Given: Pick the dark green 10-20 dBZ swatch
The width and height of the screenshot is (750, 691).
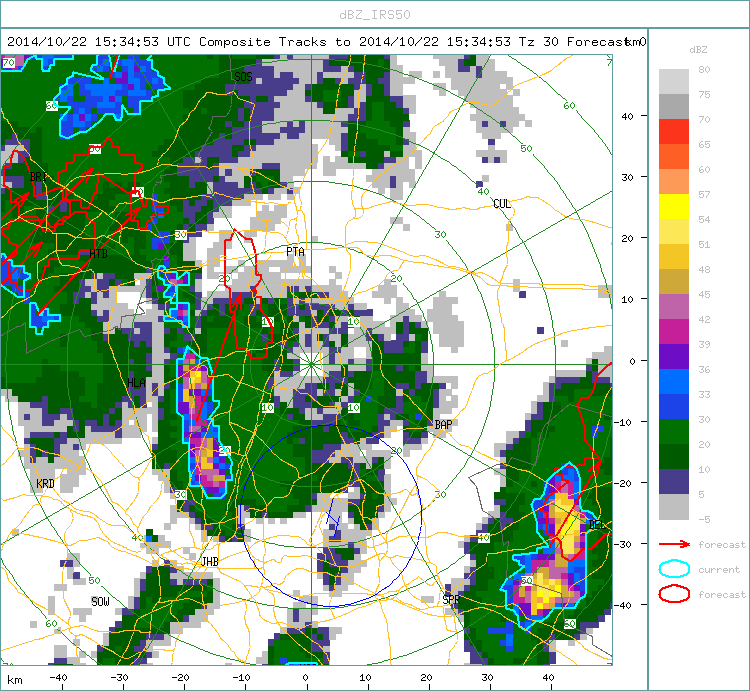Looking at the screenshot, I should pyautogui.click(x=673, y=456).
